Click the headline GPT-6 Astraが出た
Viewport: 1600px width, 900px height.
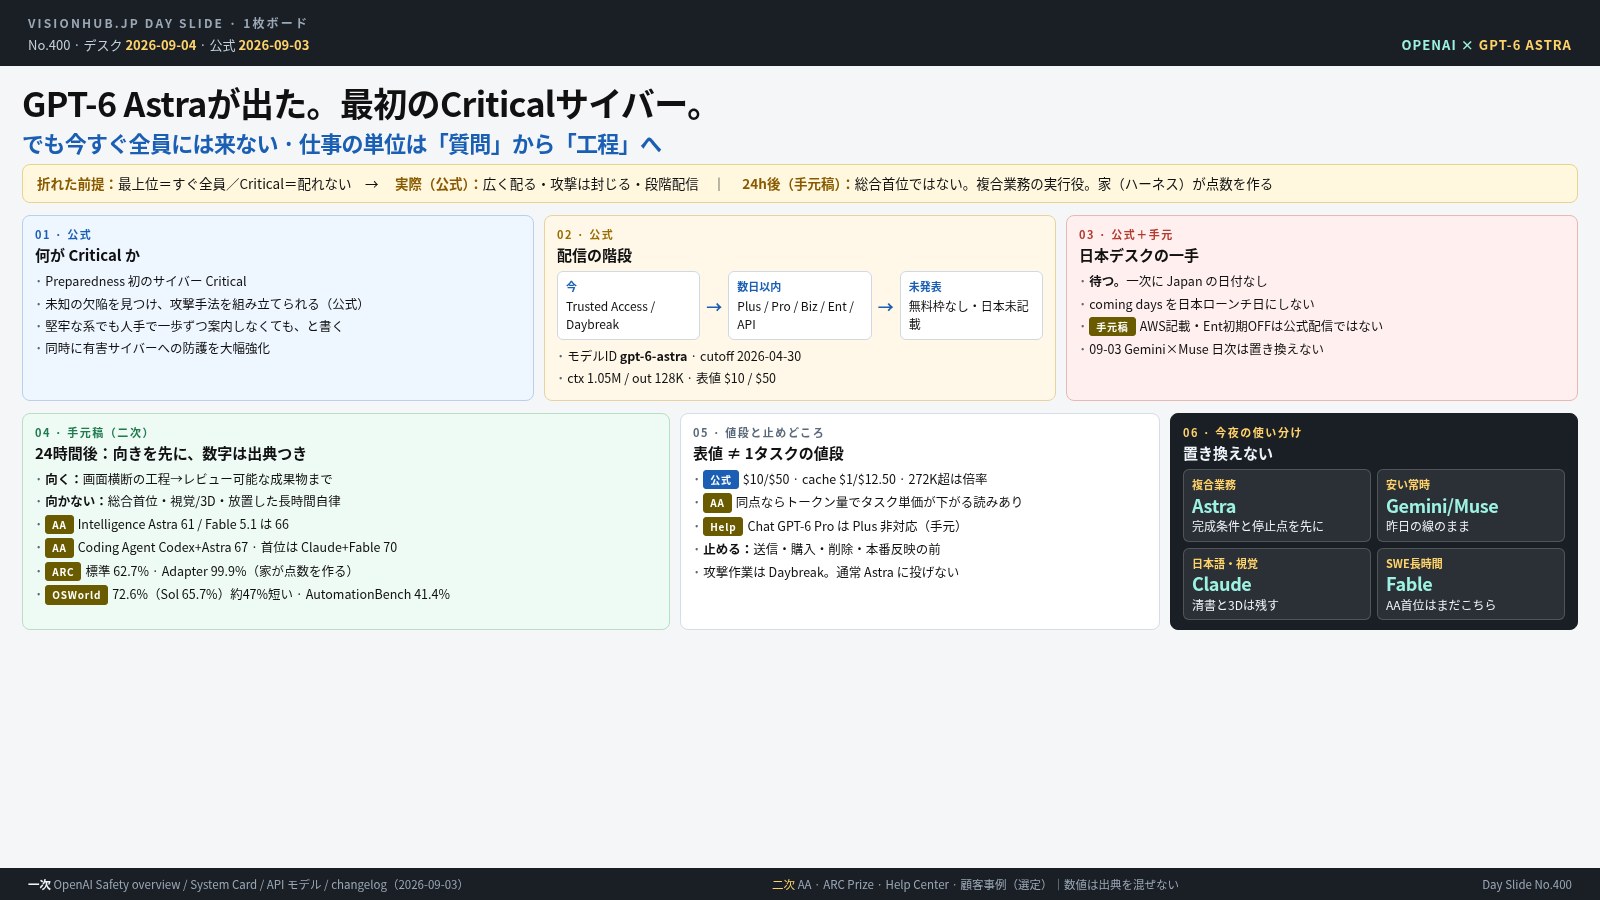click(x=365, y=104)
